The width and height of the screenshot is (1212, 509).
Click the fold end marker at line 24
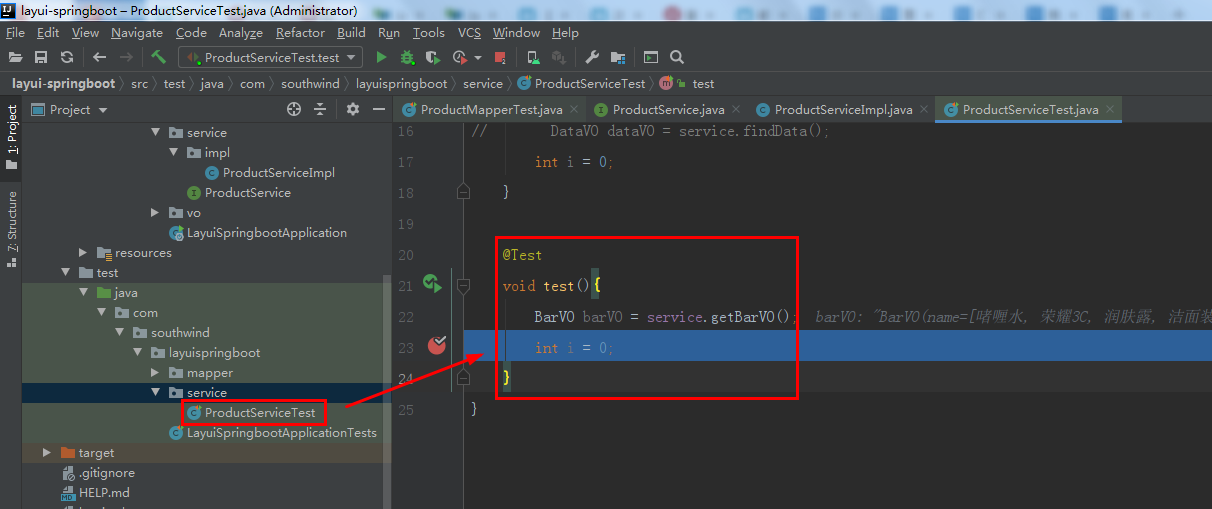coord(463,378)
